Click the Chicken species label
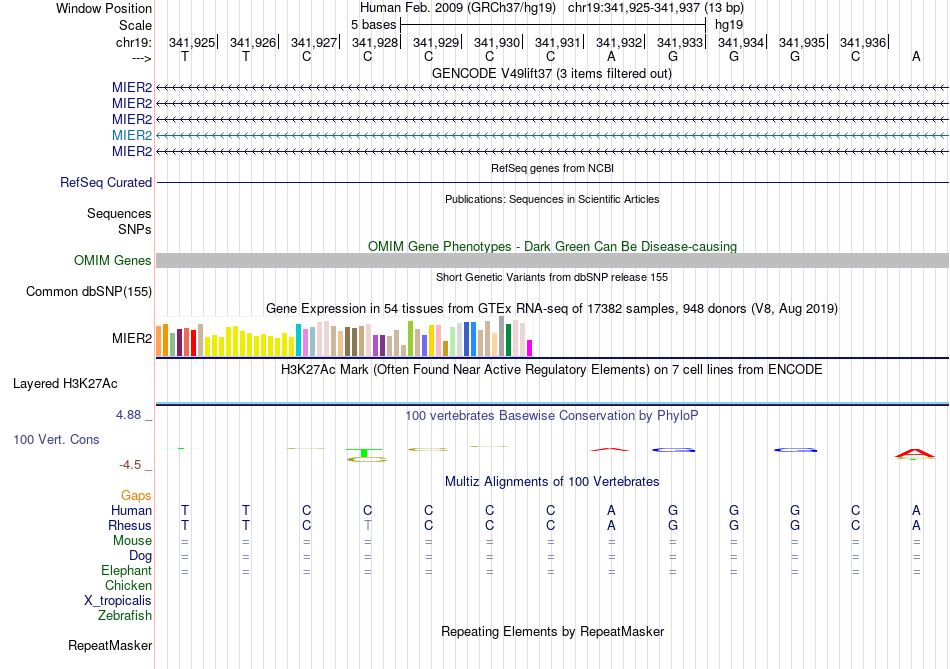The width and height of the screenshot is (950, 669). click(128, 585)
